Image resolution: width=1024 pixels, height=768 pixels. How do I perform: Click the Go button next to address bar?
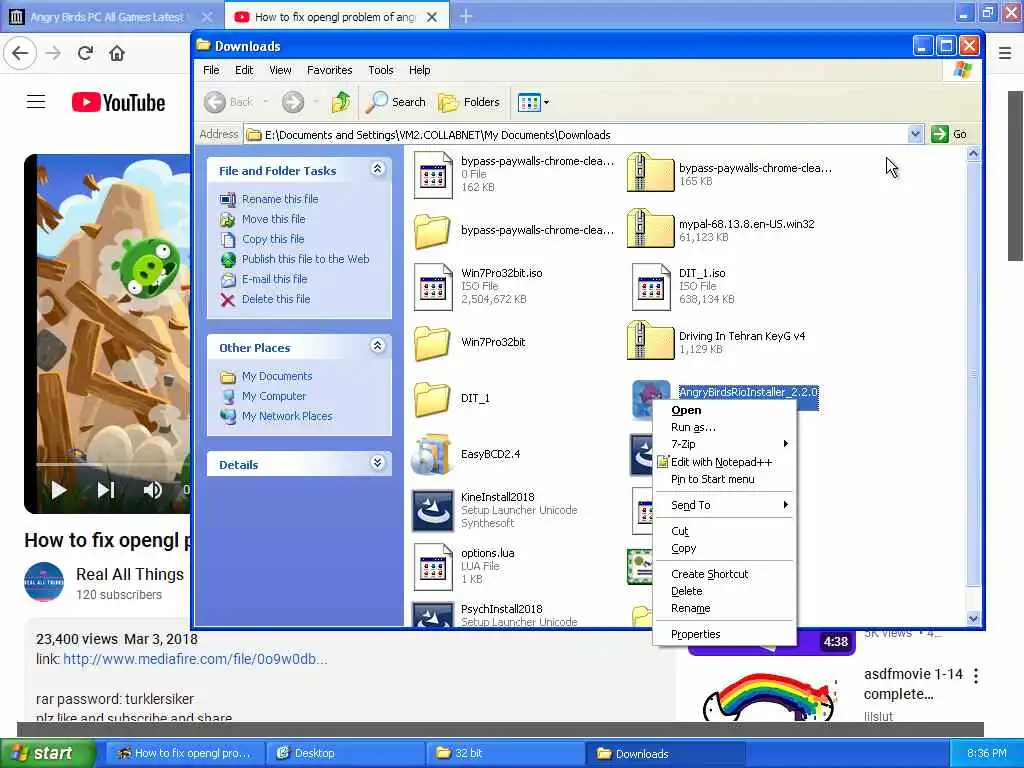pyautogui.click(x=950, y=134)
